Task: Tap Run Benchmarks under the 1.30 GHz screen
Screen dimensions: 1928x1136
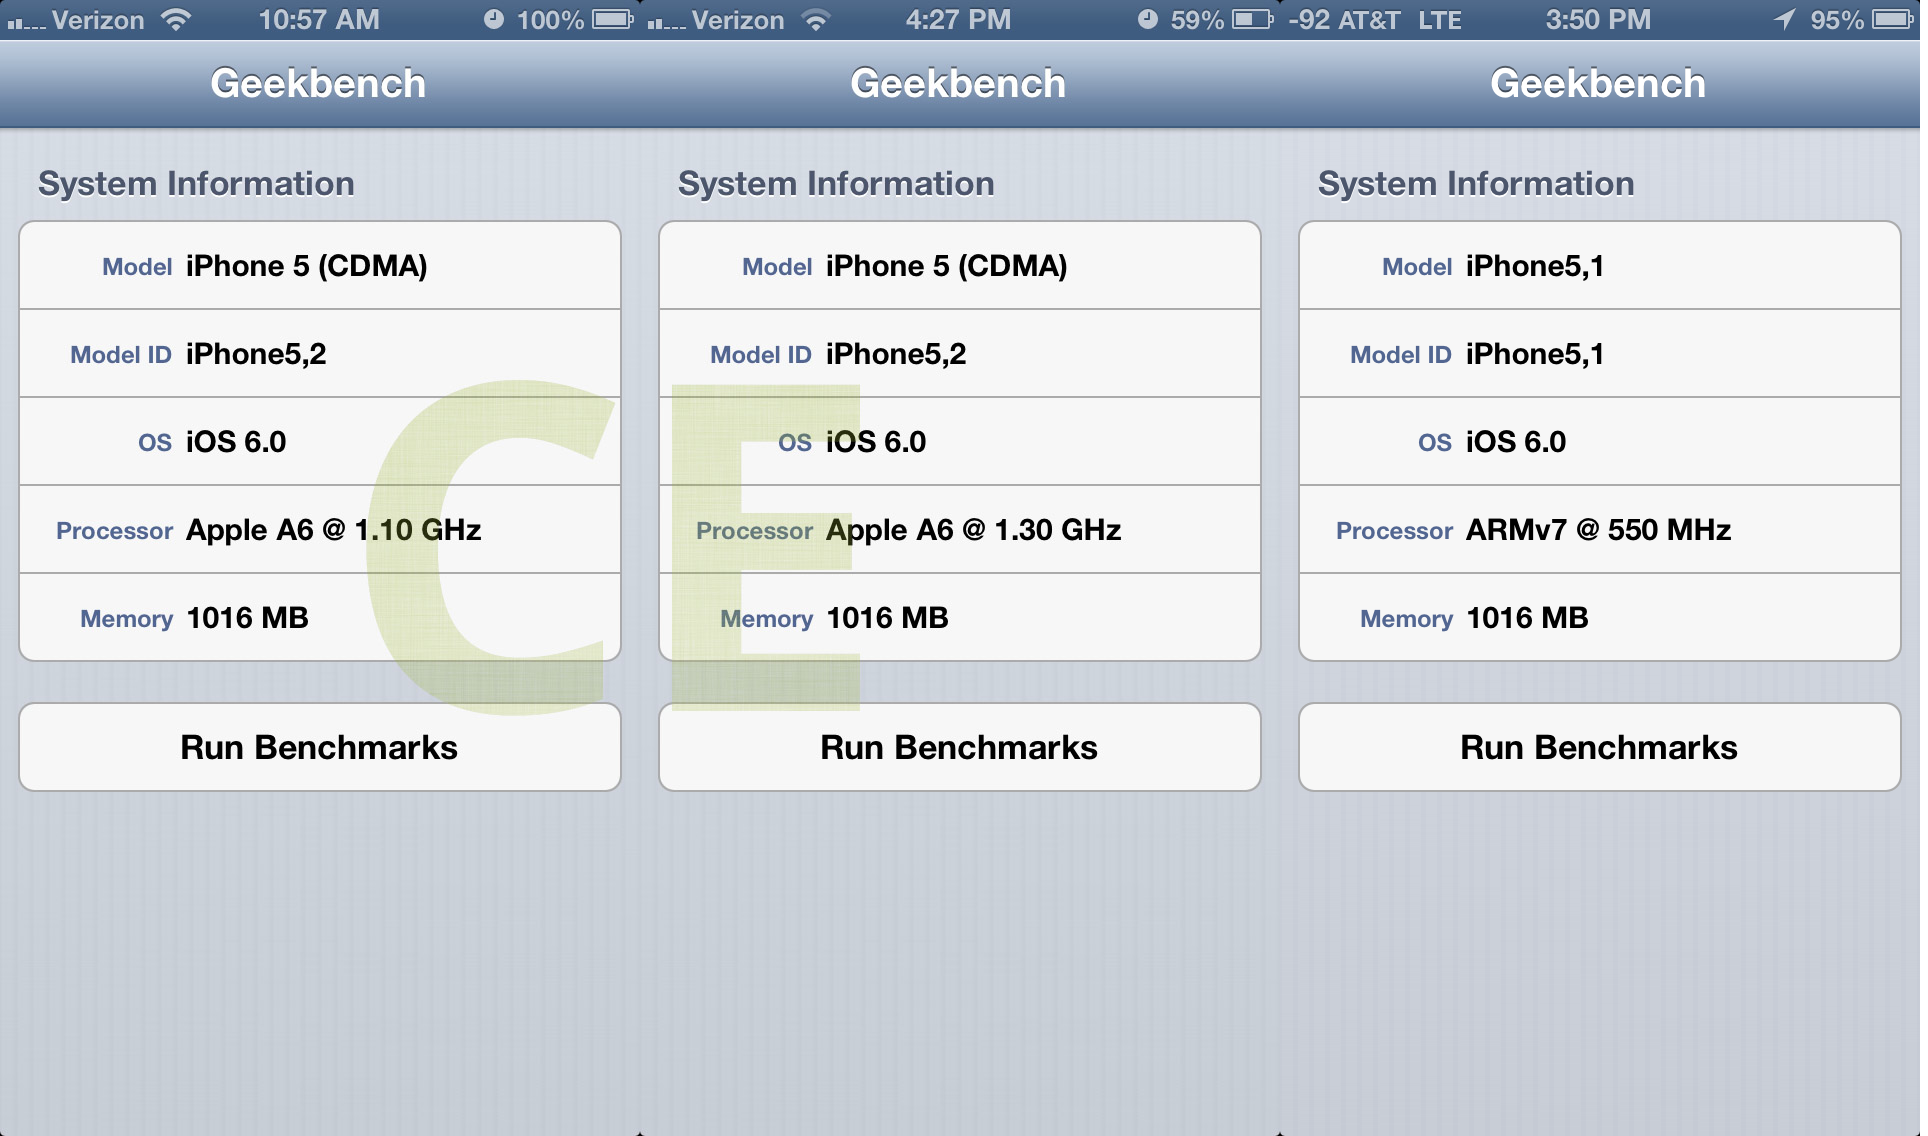Action: click(960, 747)
